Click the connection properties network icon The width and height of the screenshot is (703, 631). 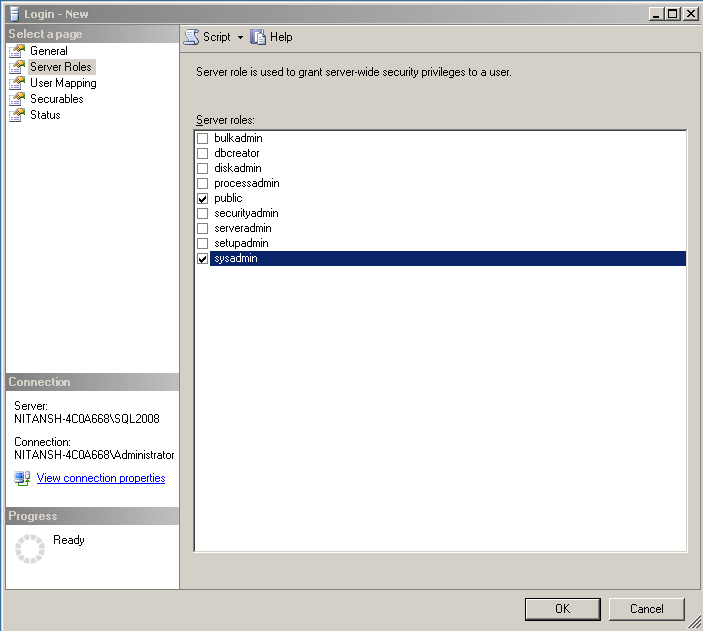22,478
